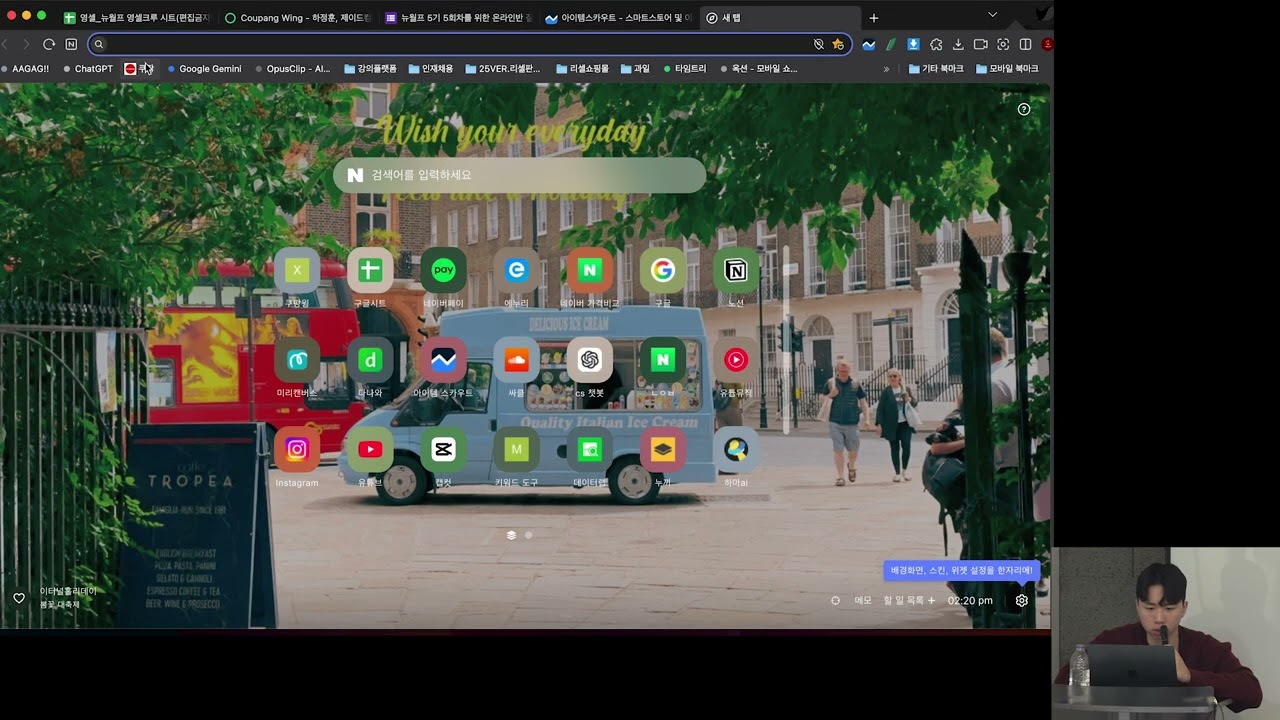Expand the 과일 bookmark folder
Viewport: 1280px width, 720px height.
point(635,69)
